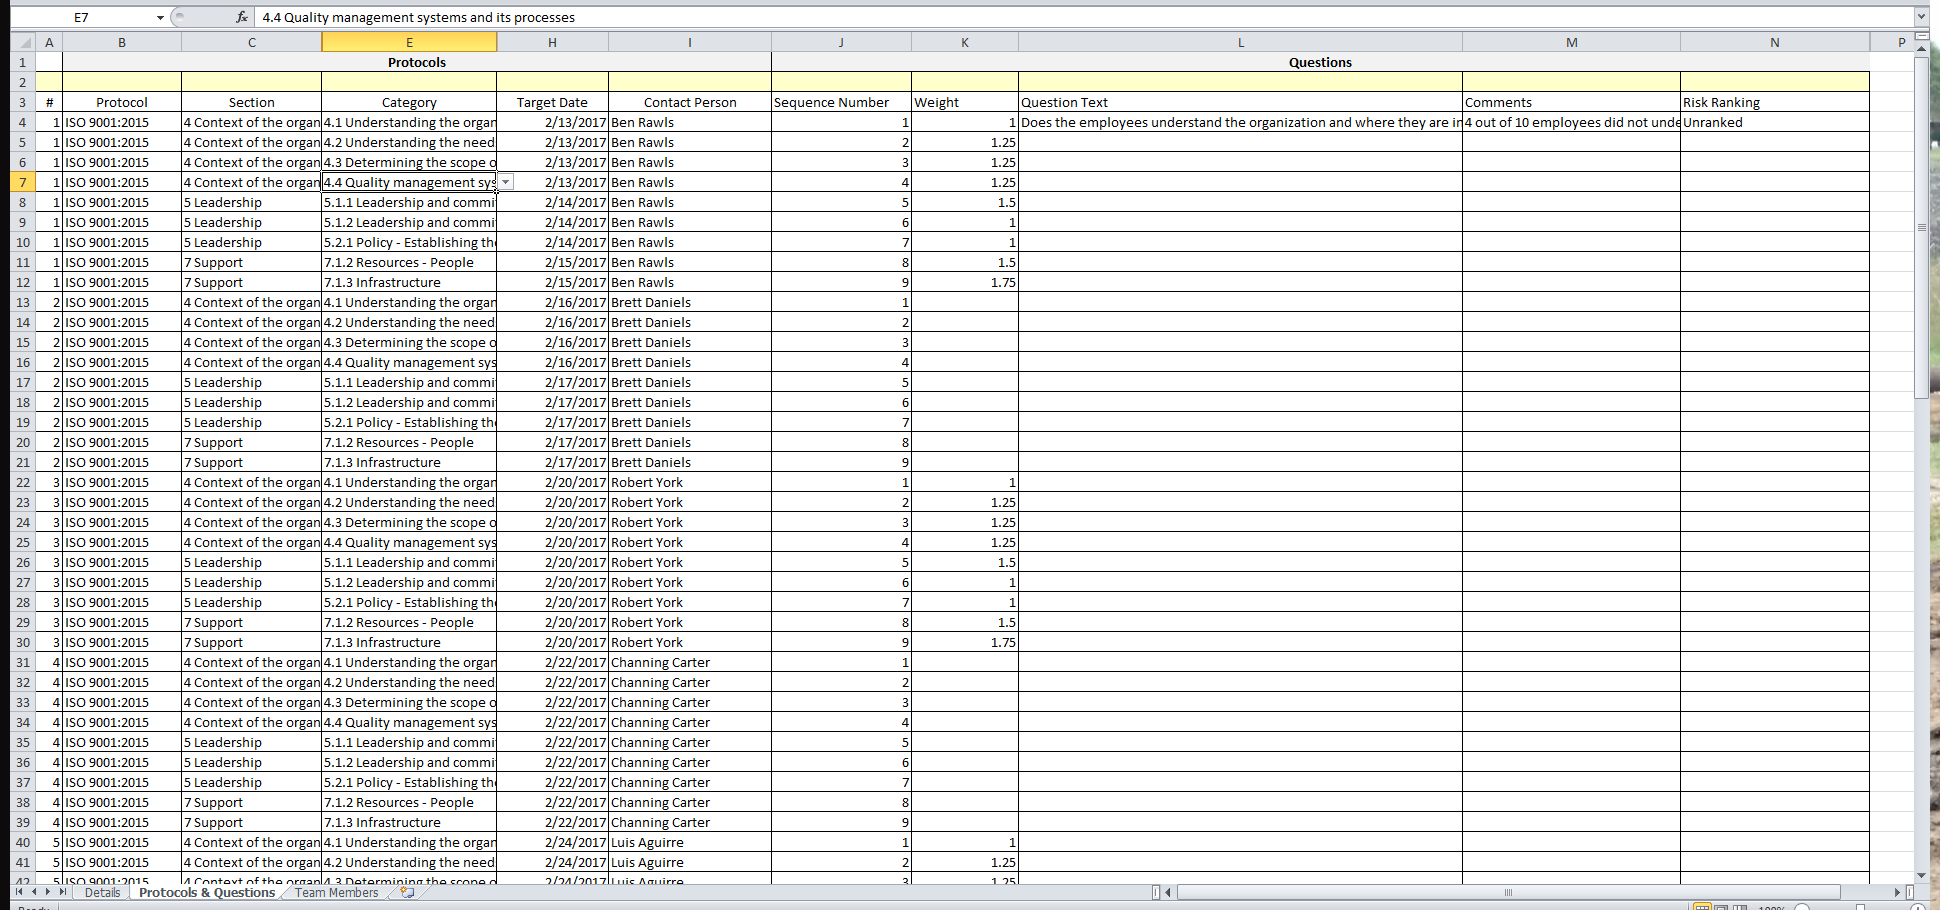Image resolution: width=1940 pixels, height=910 pixels.
Task: Switch to the Details sheet tab
Action: point(102,893)
